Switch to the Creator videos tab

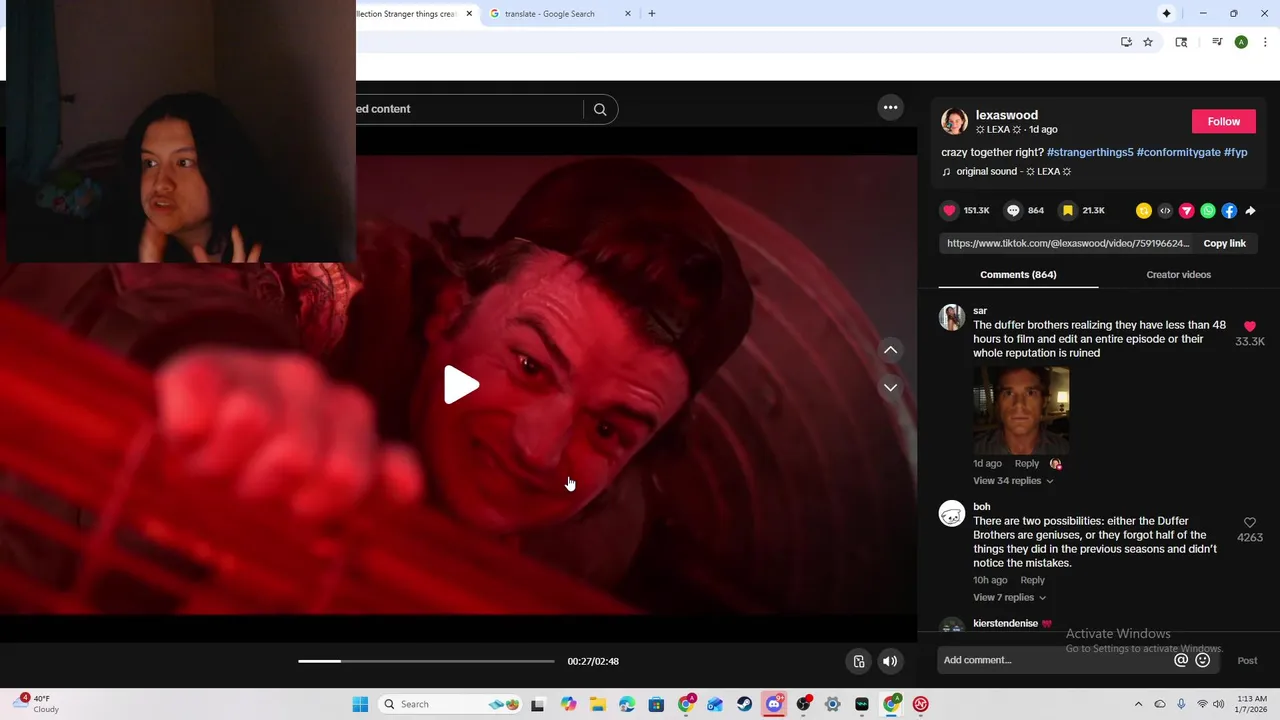[x=1178, y=275]
